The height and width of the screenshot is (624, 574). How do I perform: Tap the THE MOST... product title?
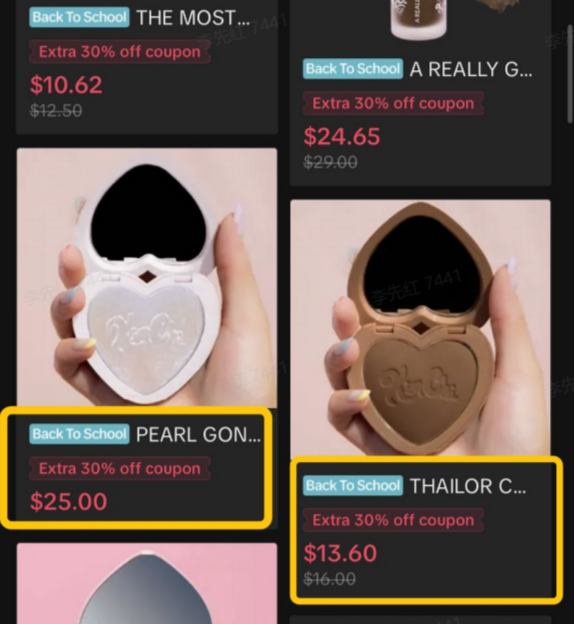click(x=193, y=18)
